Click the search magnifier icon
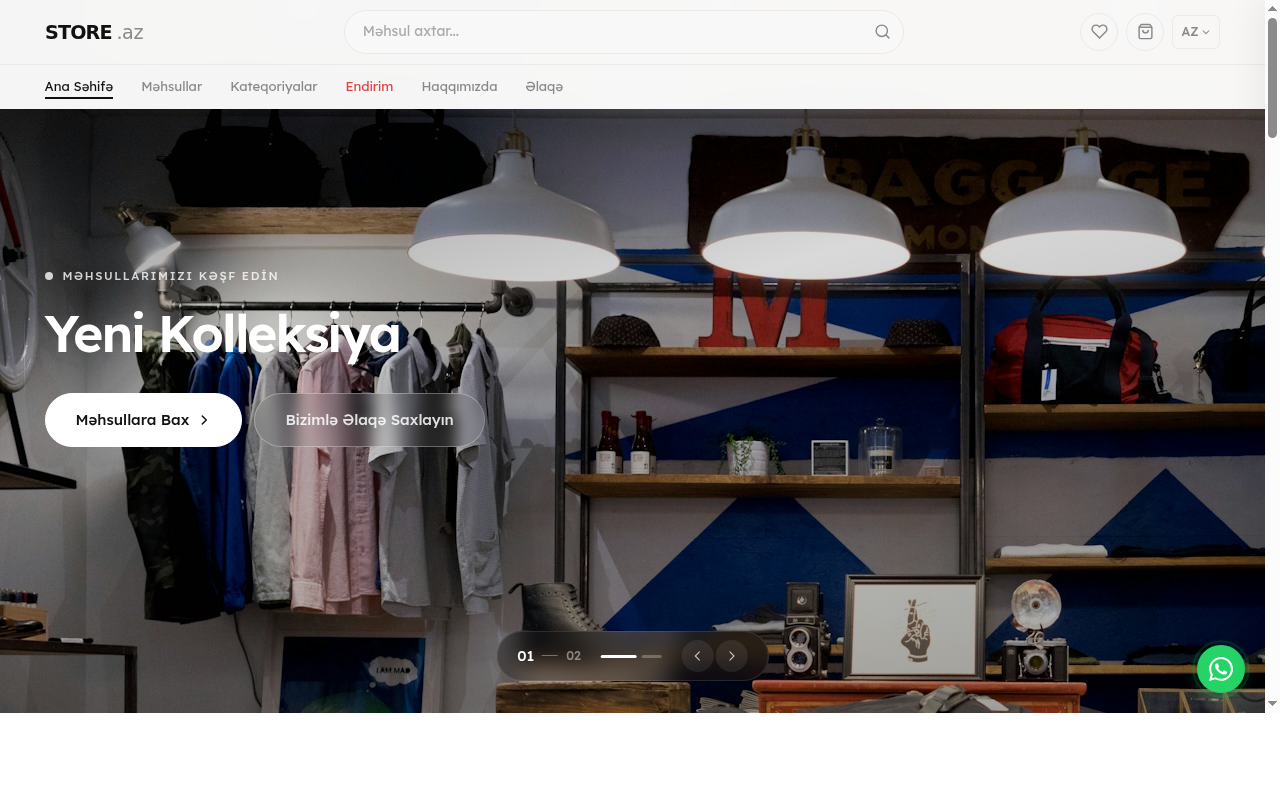This screenshot has width=1280, height=800. click(x=882, y=32)
